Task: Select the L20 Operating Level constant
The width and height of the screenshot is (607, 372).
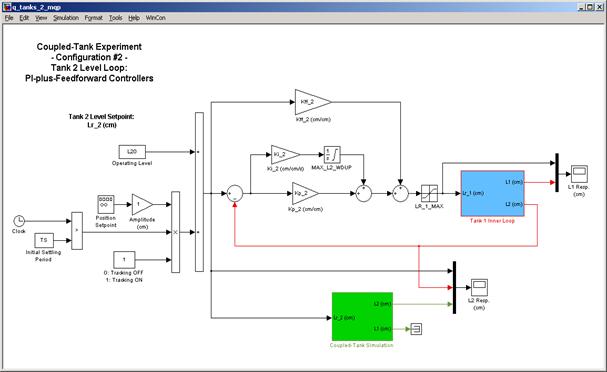Action: click(132, 152)
